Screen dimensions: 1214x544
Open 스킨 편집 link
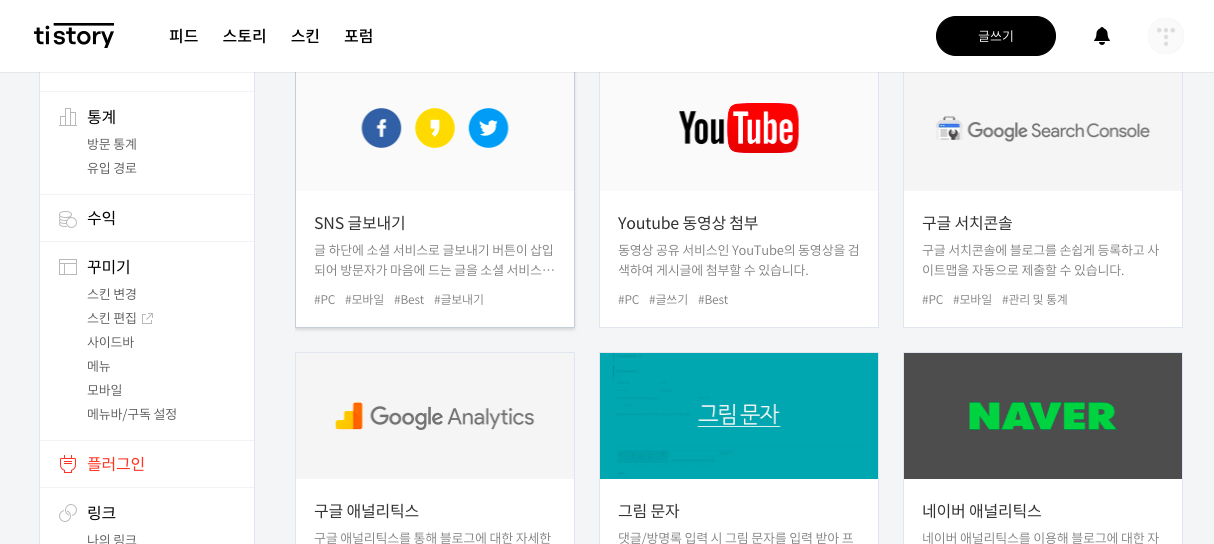coord(112,318)
